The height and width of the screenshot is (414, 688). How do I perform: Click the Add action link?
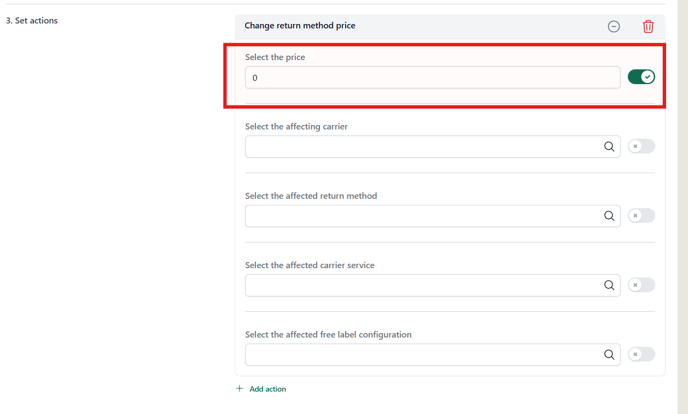coord(268,389)
